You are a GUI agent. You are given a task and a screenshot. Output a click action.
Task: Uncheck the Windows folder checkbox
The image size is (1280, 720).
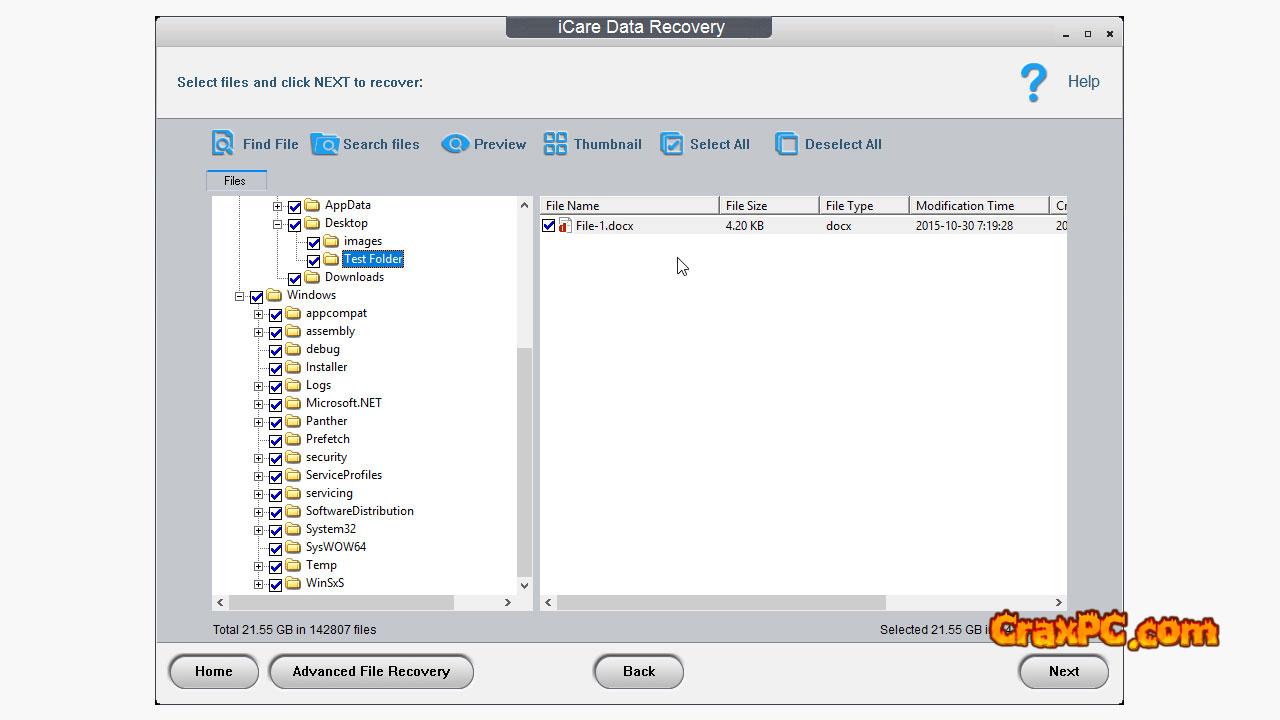[x=257, y=296]
